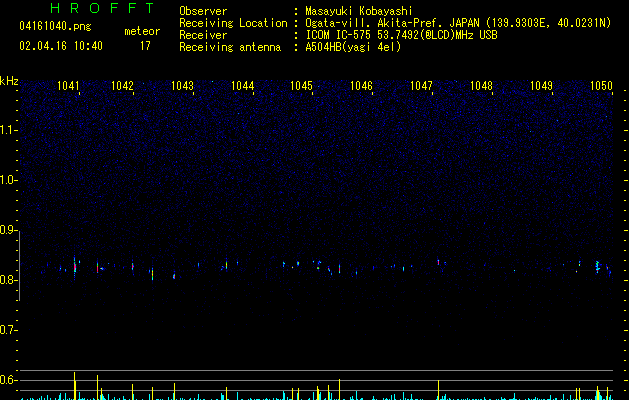Click the meteor label
This screenshot has height=400, width=629.
[x=142, y=31]
